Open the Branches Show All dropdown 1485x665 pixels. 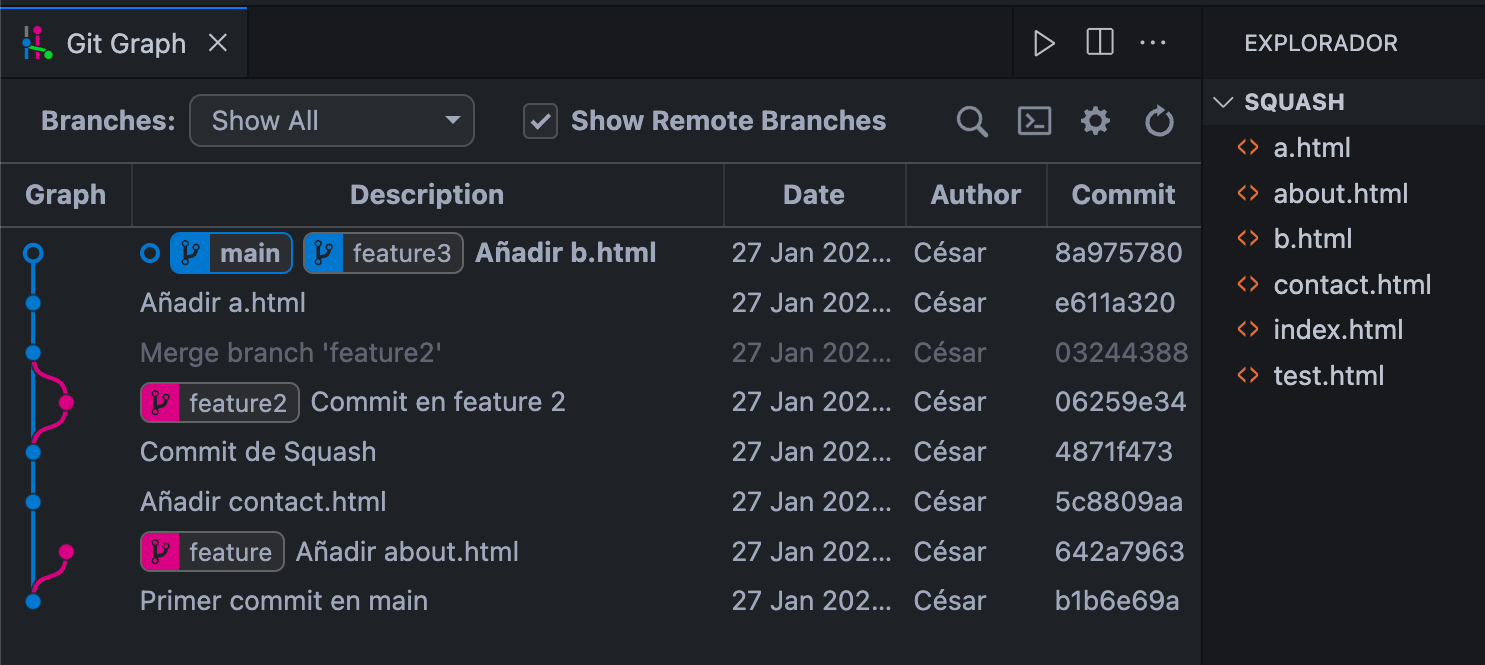[332, 121]
